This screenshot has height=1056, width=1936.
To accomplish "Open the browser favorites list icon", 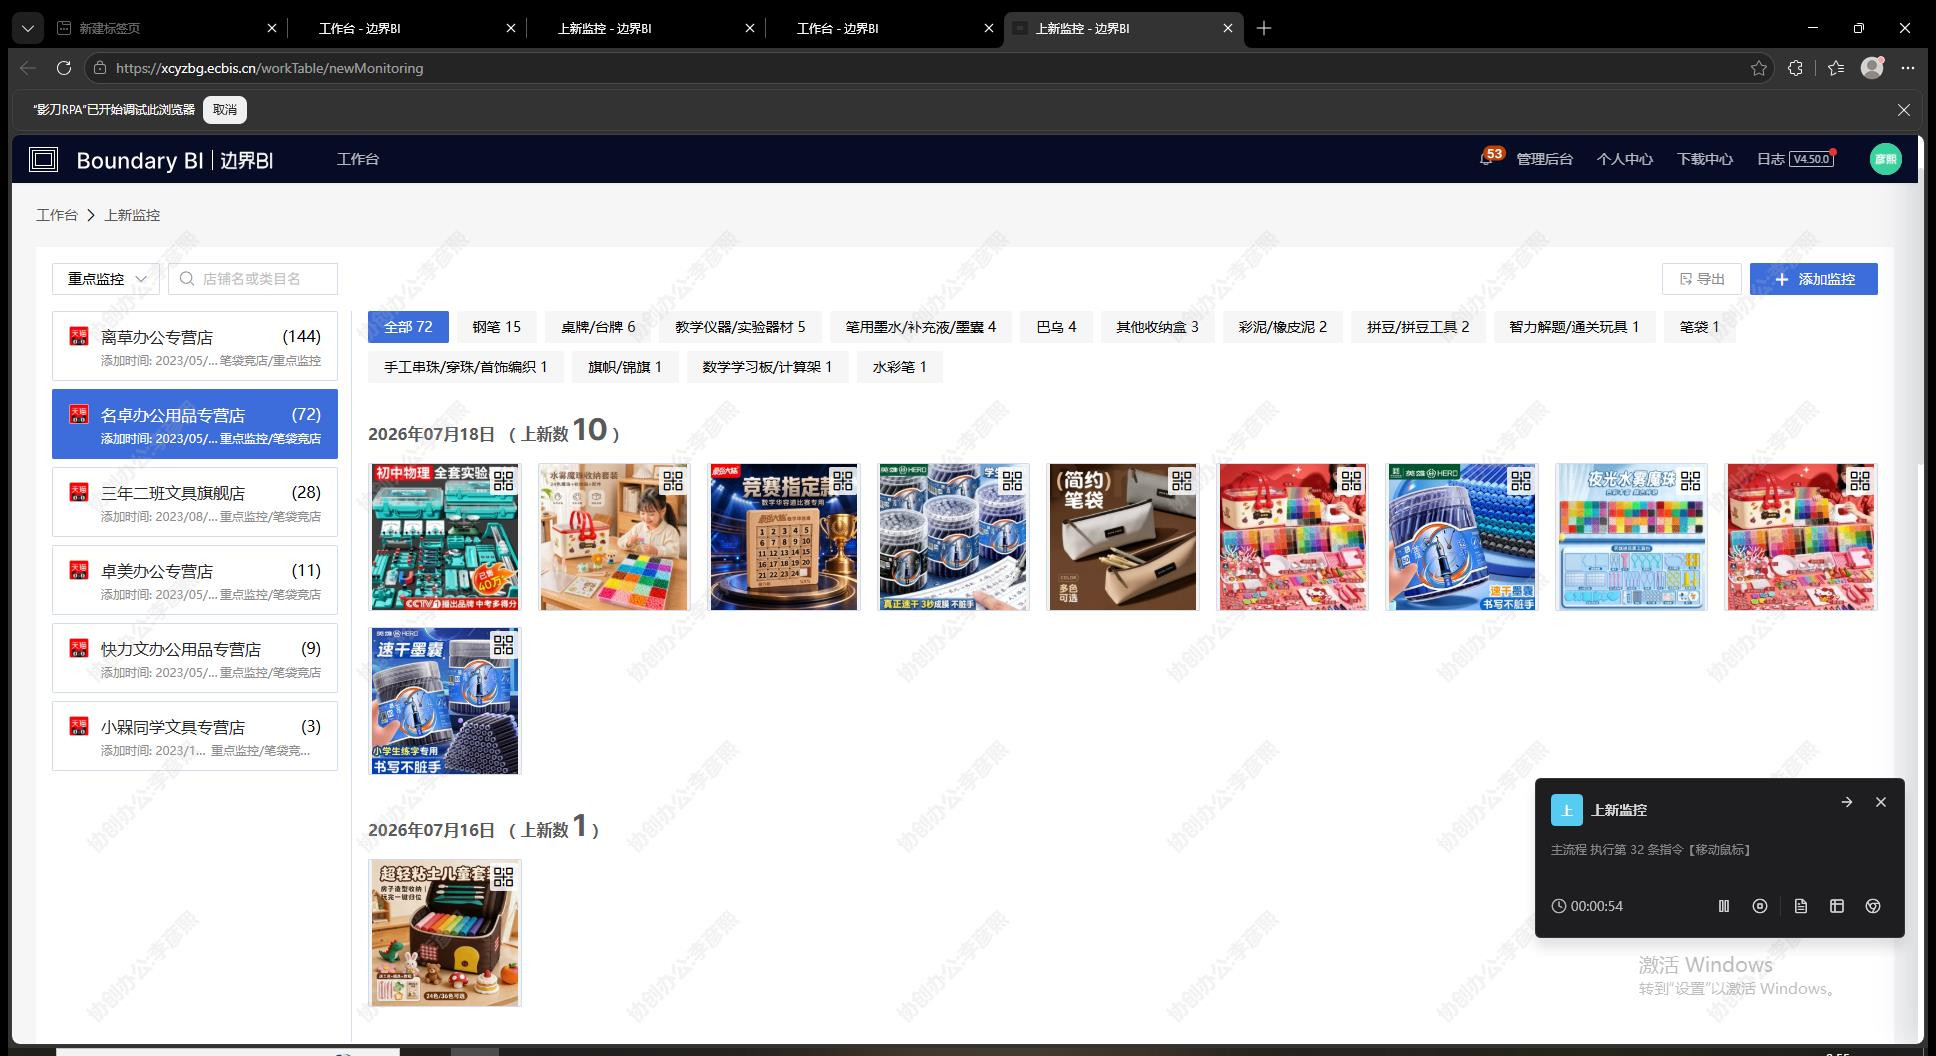I will coord(1836,68).
